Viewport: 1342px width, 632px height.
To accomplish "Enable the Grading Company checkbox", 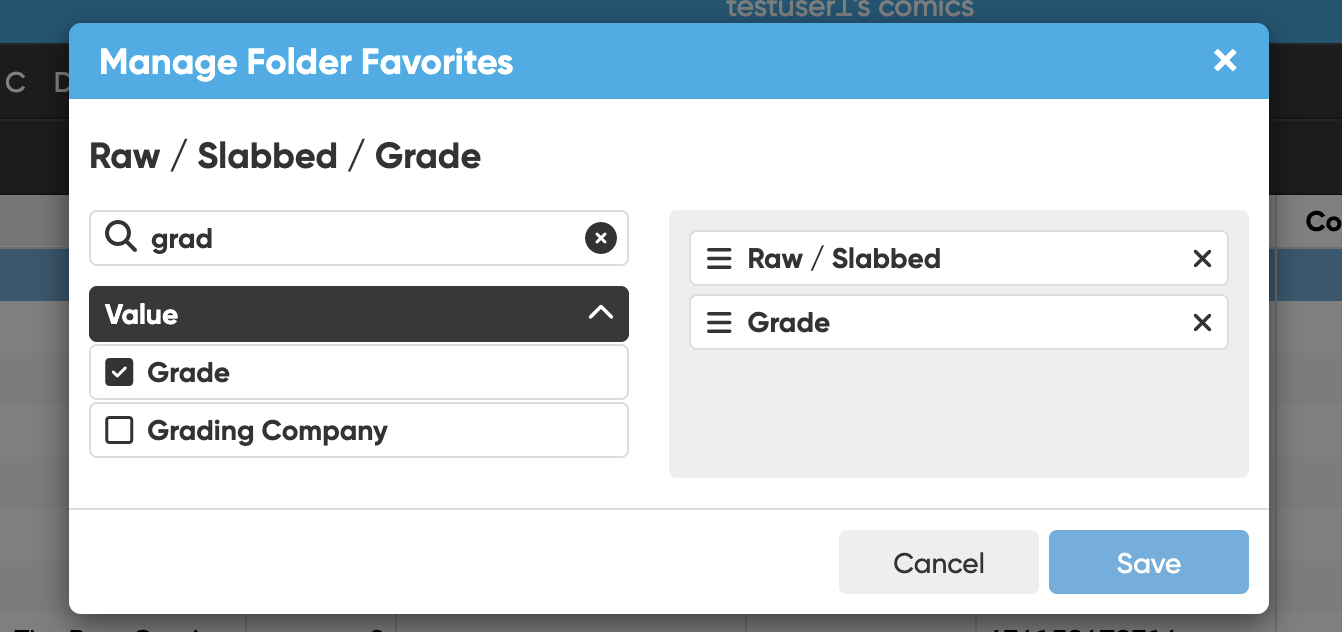I will tap(120, 431).
